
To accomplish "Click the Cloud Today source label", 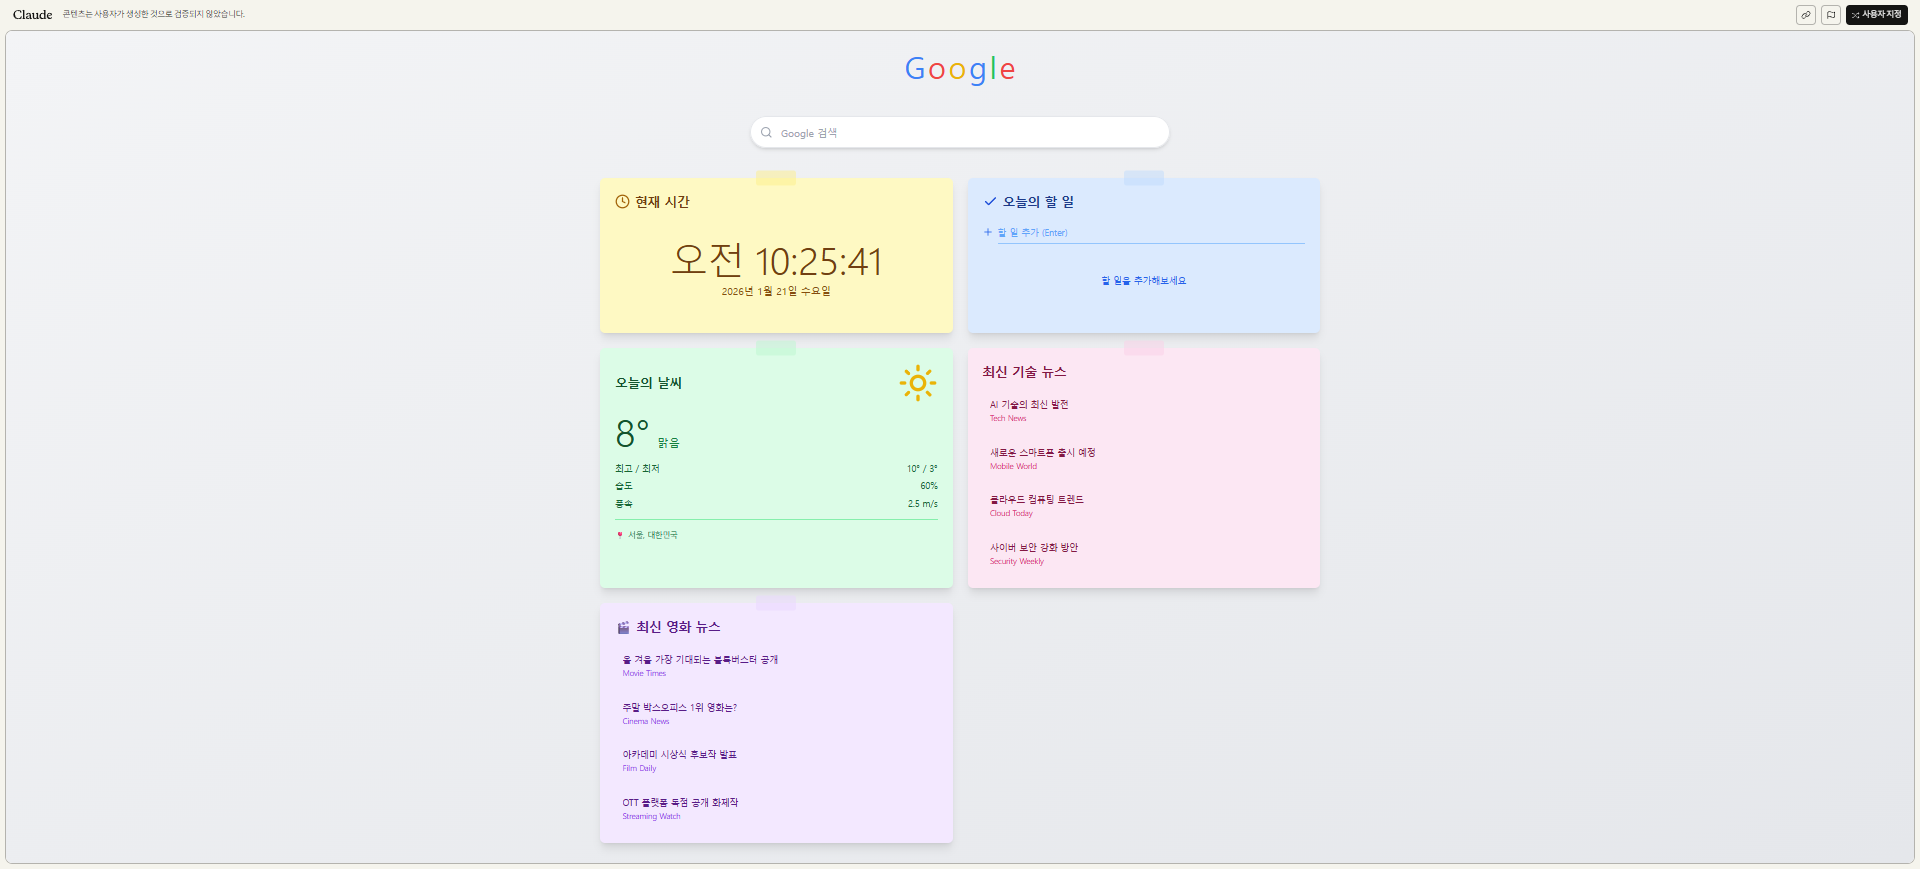I will click(1011, 514).
